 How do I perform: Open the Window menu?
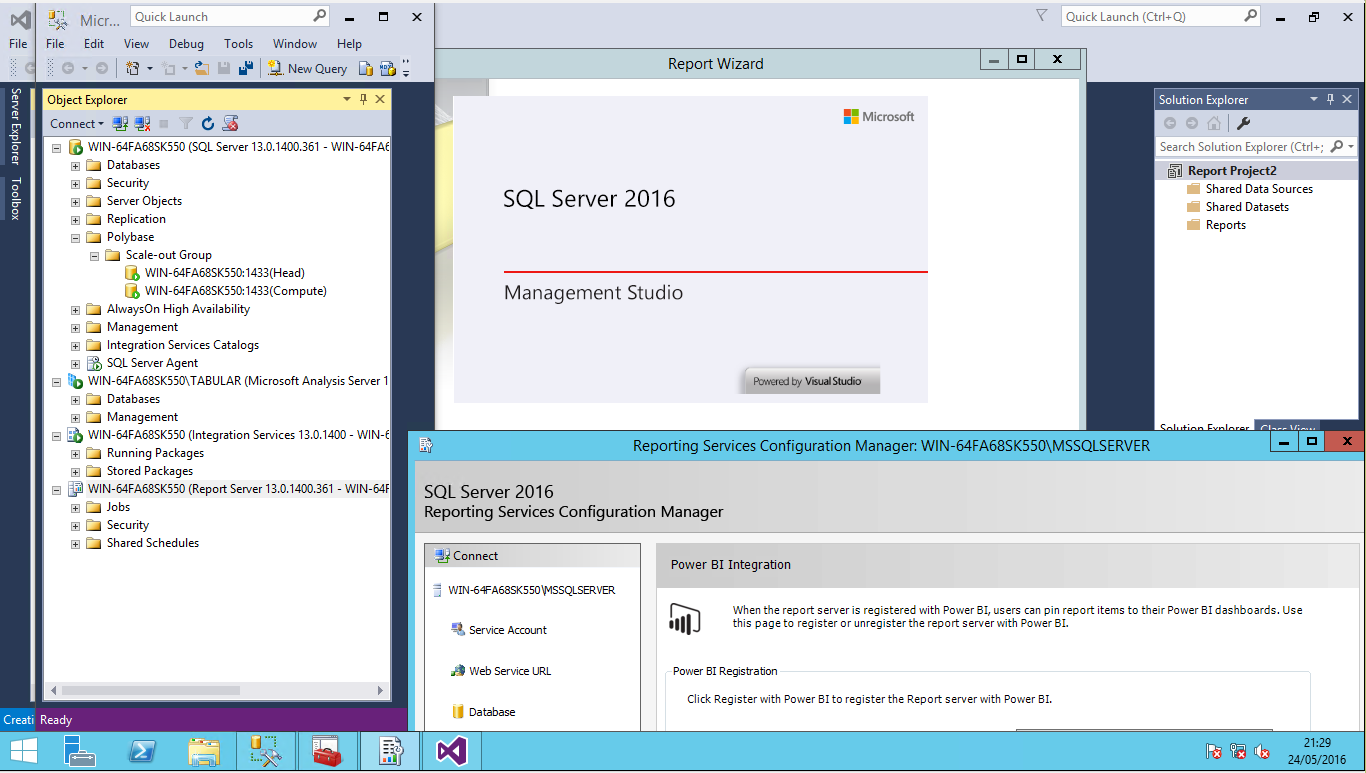(295, 43)
